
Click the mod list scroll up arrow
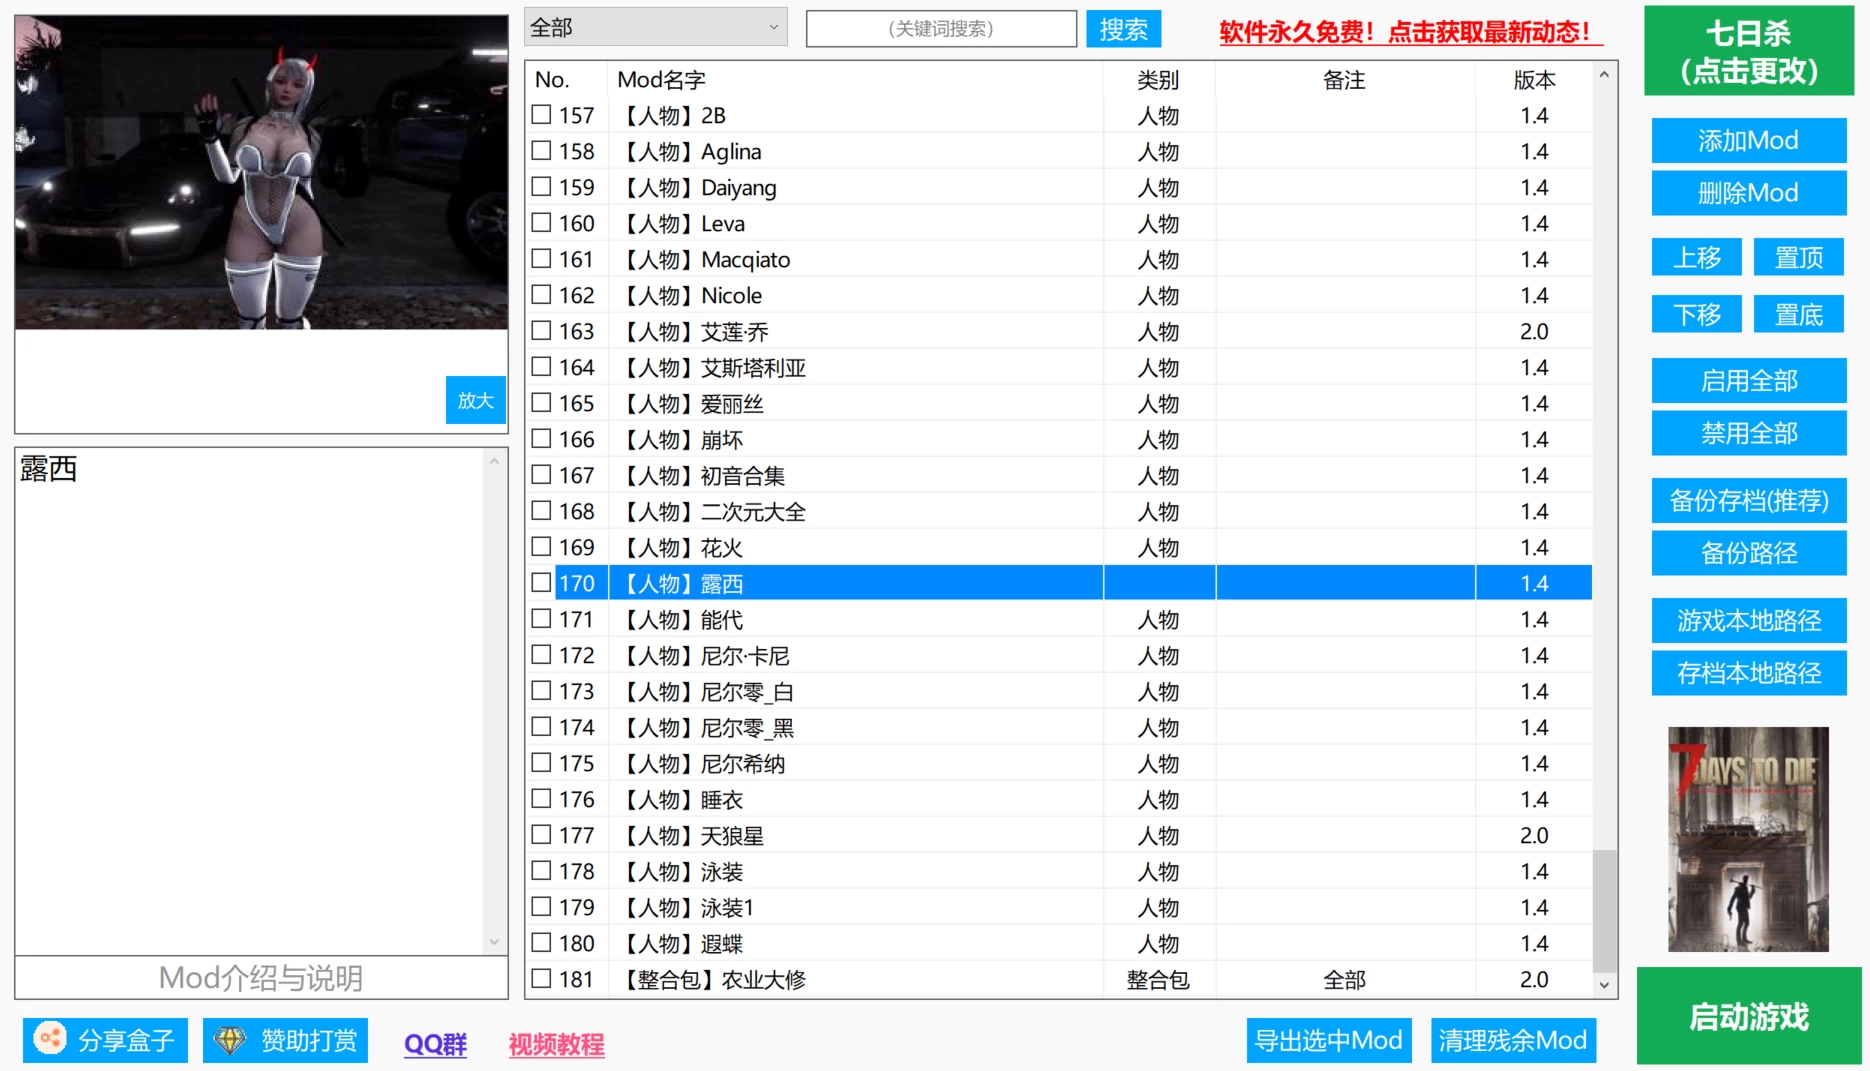click(1604, 75)
